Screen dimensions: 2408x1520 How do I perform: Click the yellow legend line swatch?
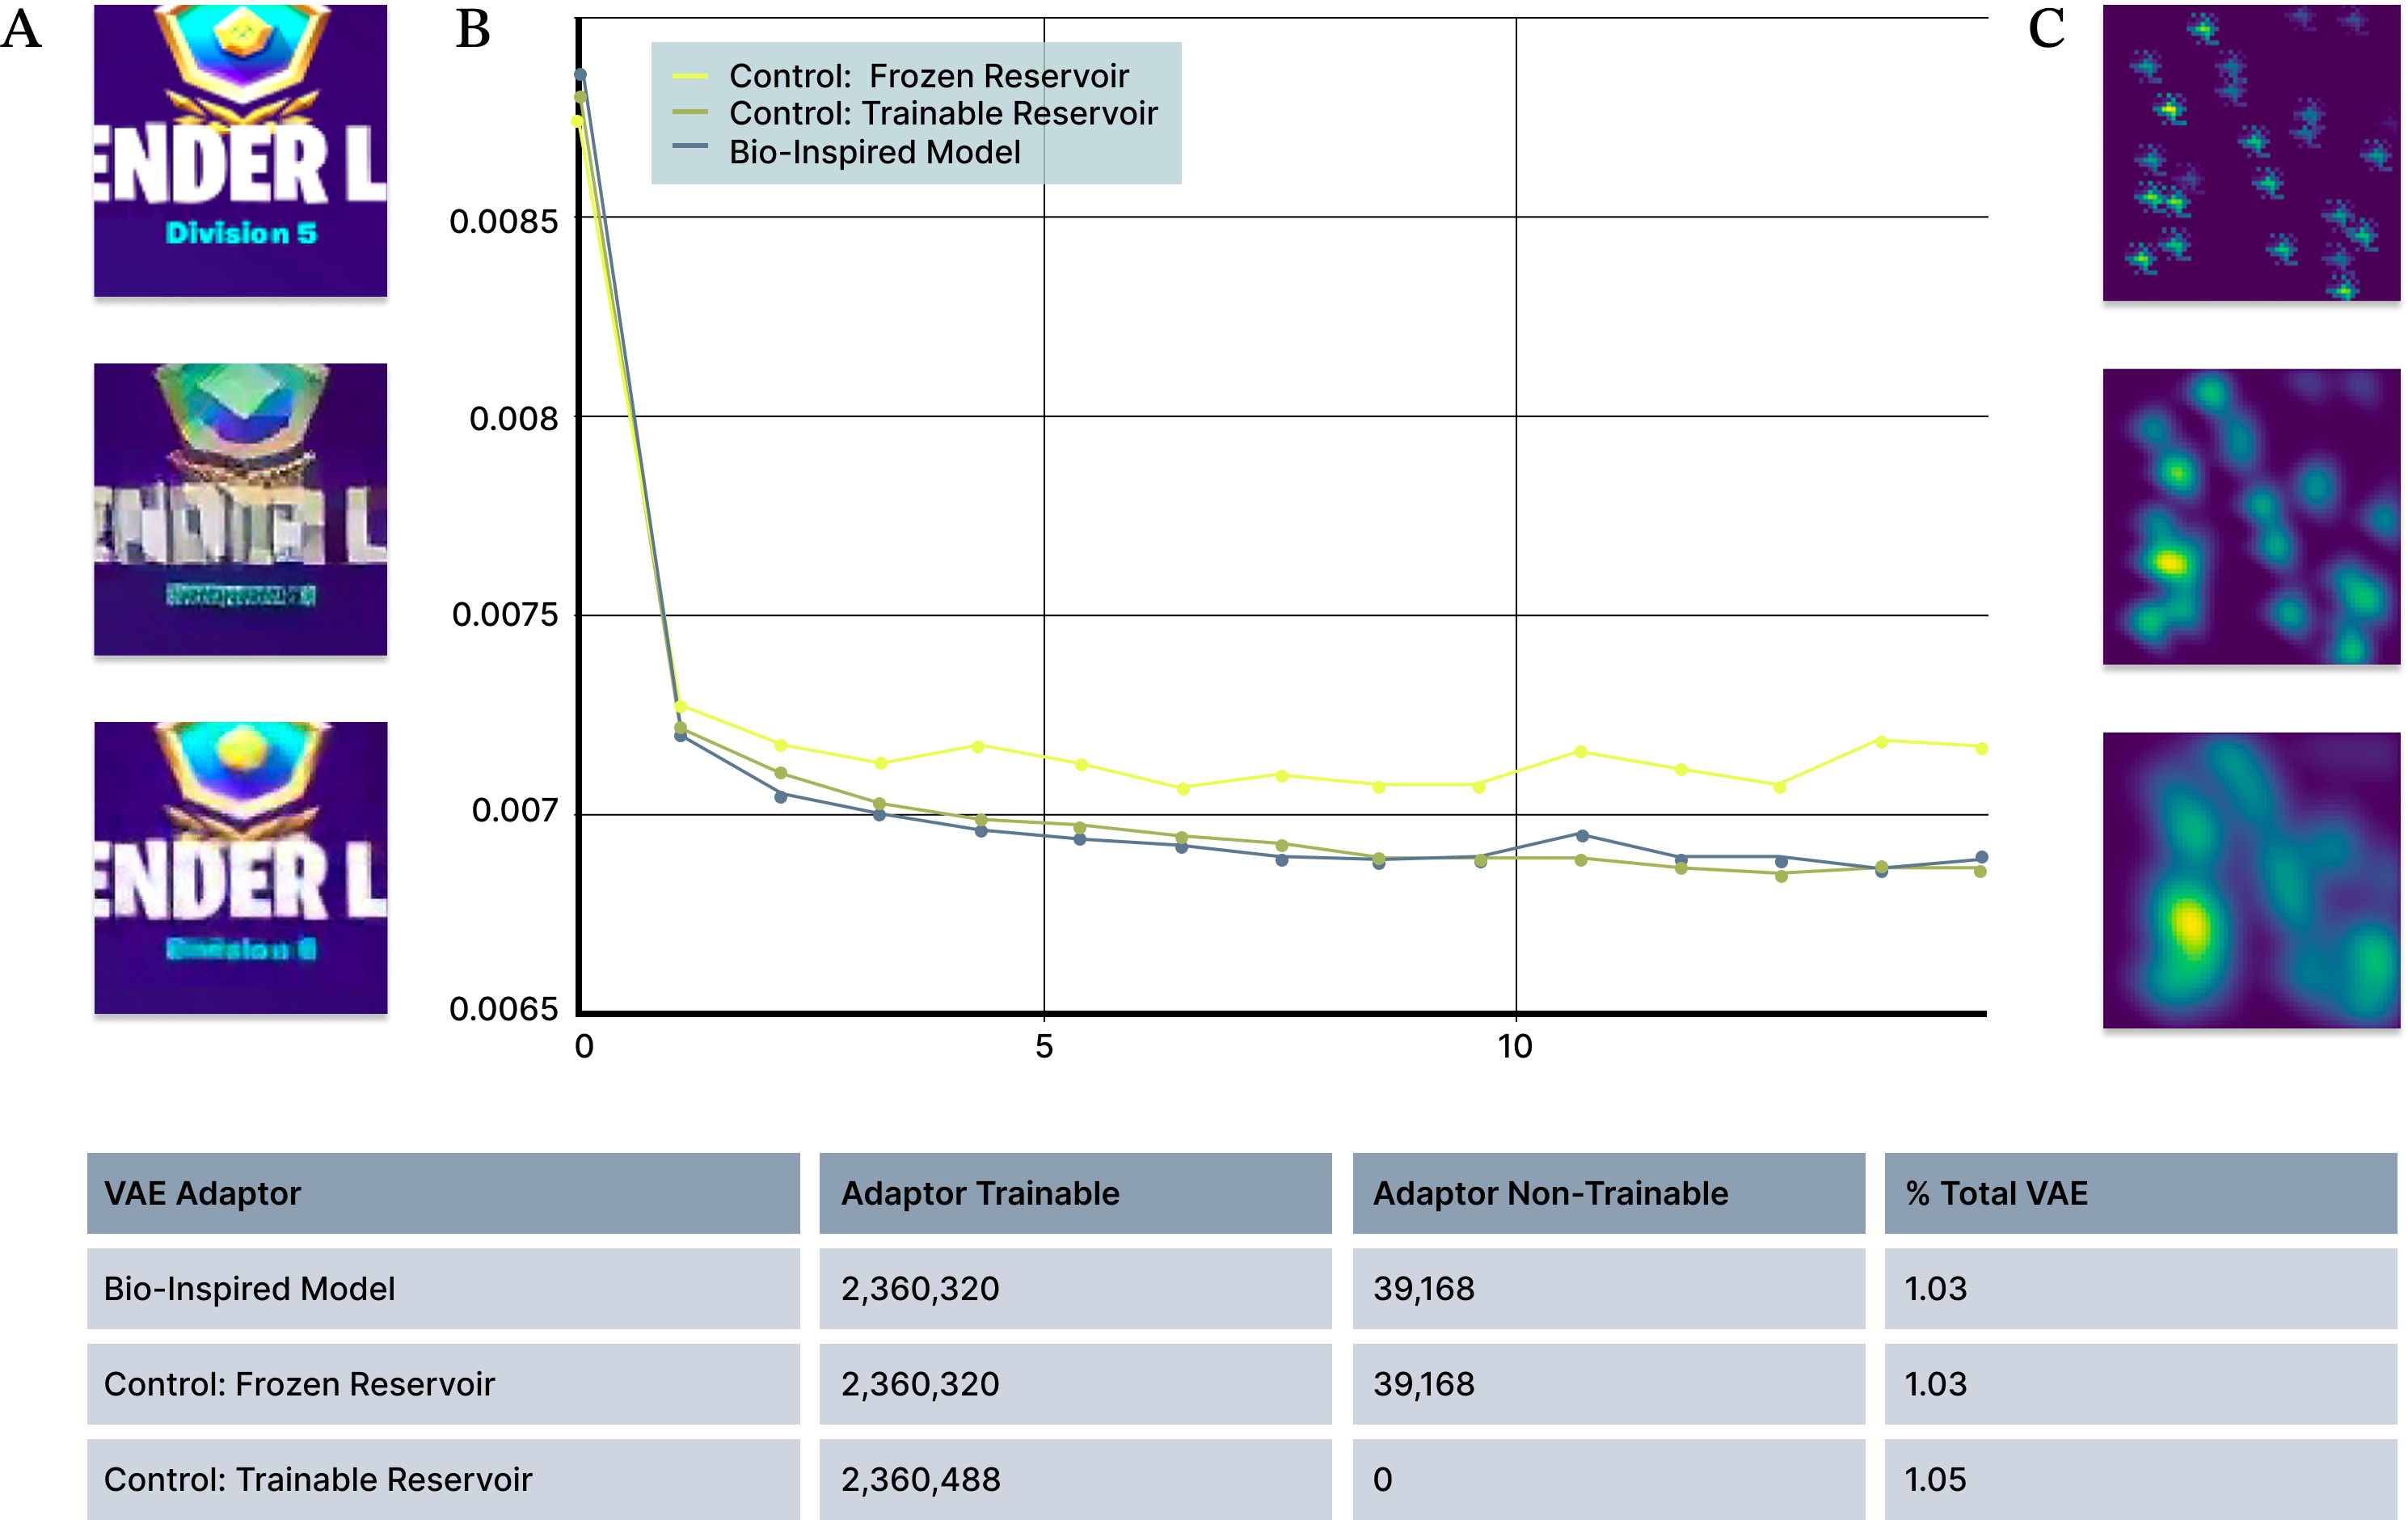[x=690, y=76]
